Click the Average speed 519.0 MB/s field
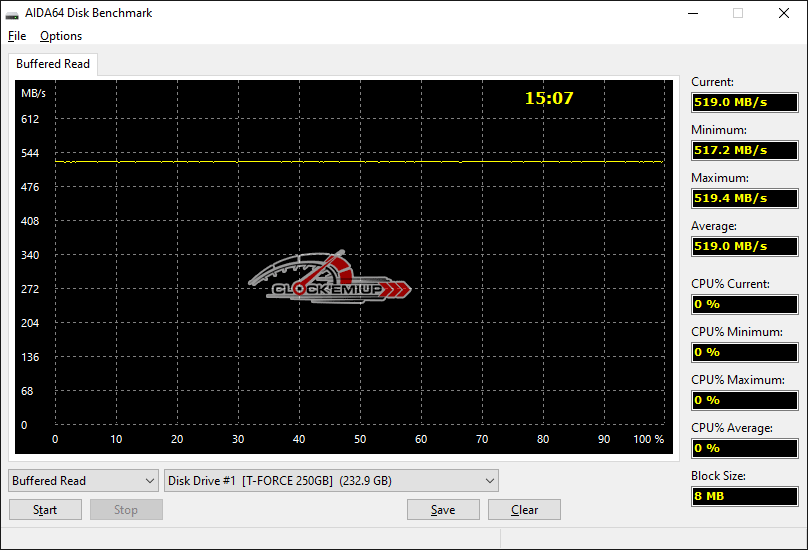 [745, 246]
